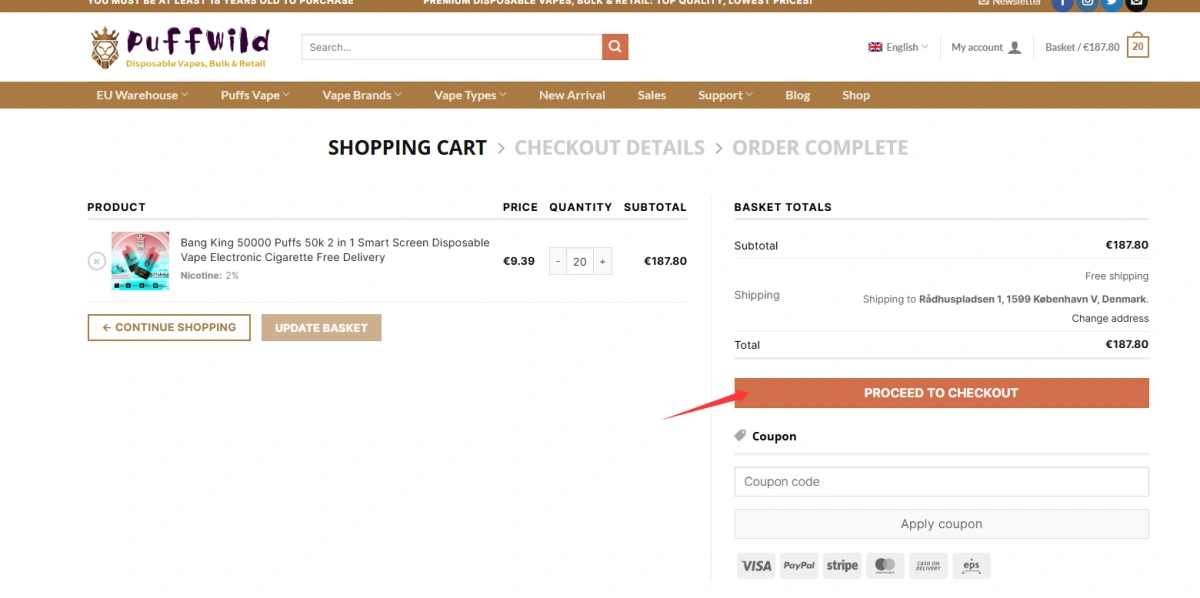The height and width of the screenshot is (598, 1200).
Task: Open Twitter social icon in top bar
Action: pyautogui.click(x=1111, y=3)
